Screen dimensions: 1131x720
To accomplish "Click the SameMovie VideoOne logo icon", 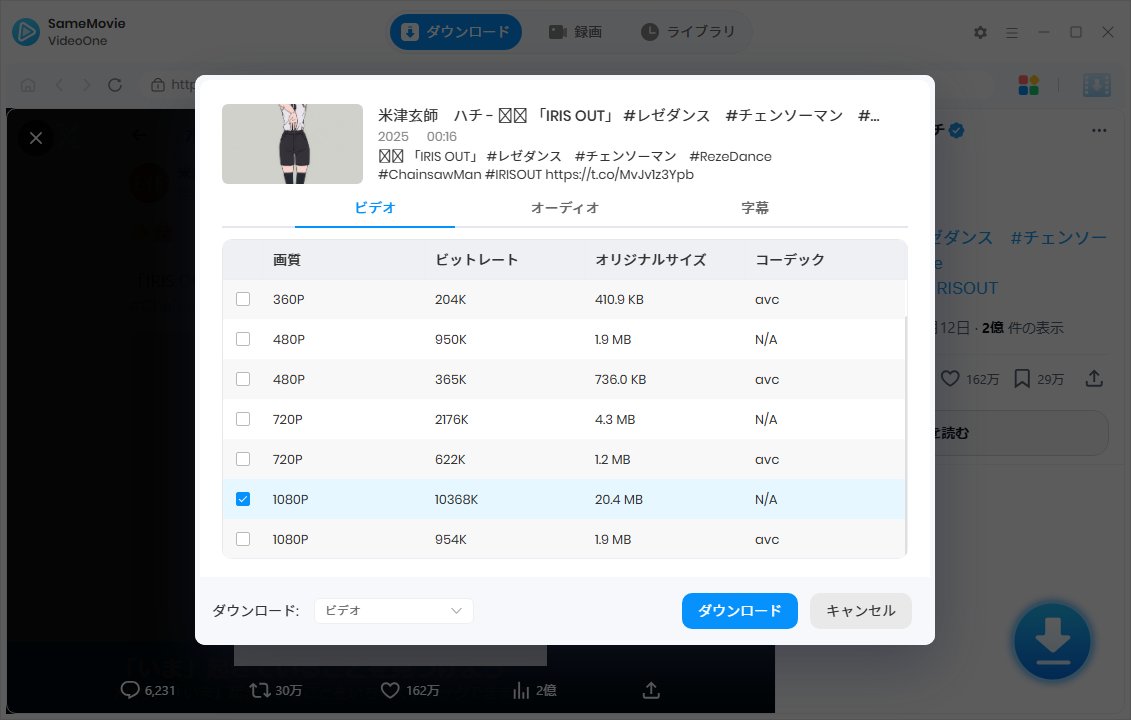I will coord(26,32).
